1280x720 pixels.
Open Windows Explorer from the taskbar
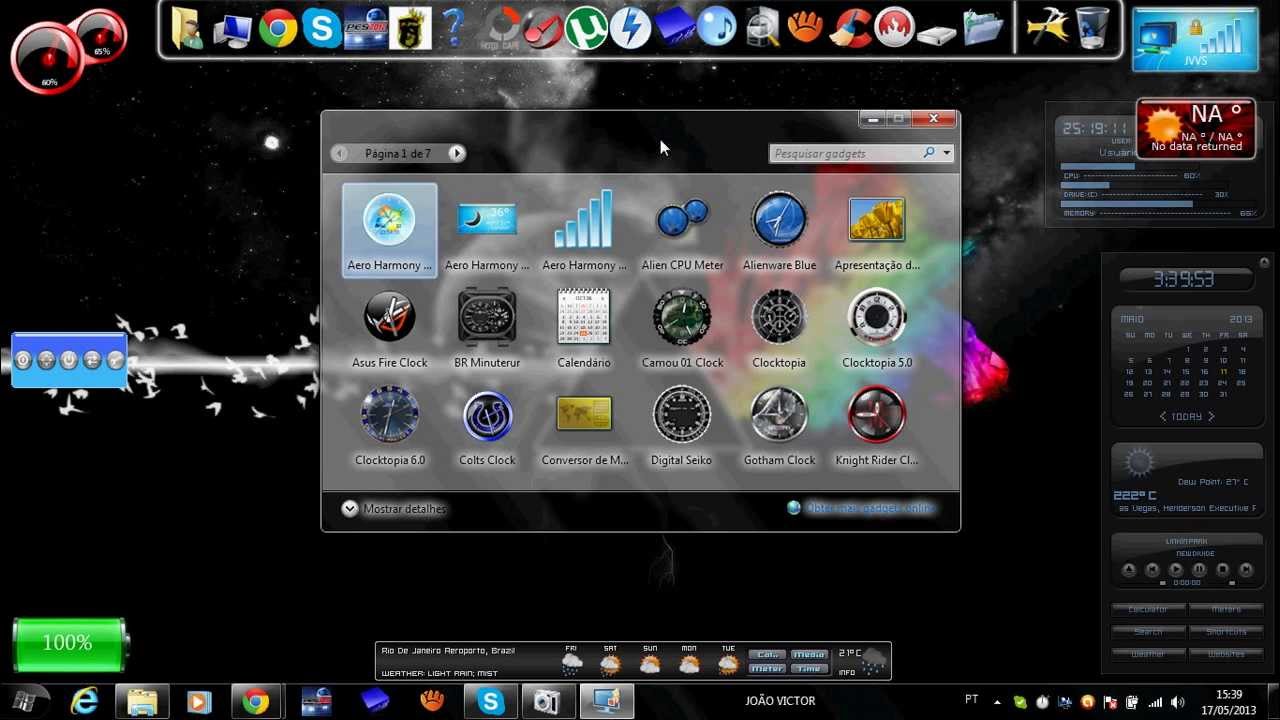coord(141,701)
